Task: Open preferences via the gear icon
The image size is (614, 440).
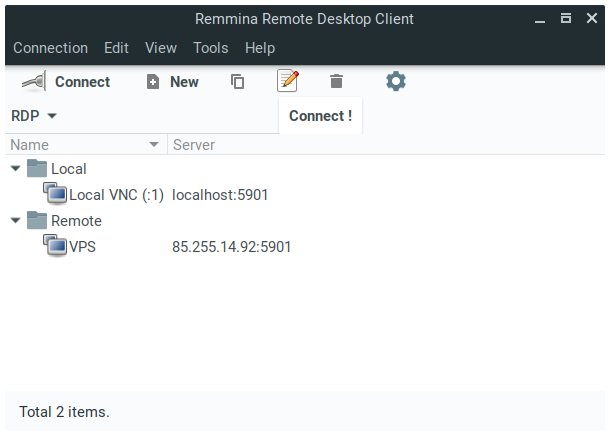Action: (396, 81)
